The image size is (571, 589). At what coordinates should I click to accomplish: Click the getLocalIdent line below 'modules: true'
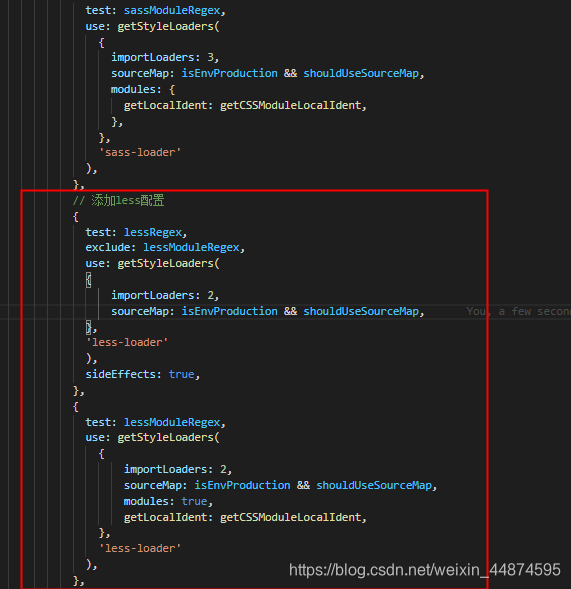tap(245, 518)
